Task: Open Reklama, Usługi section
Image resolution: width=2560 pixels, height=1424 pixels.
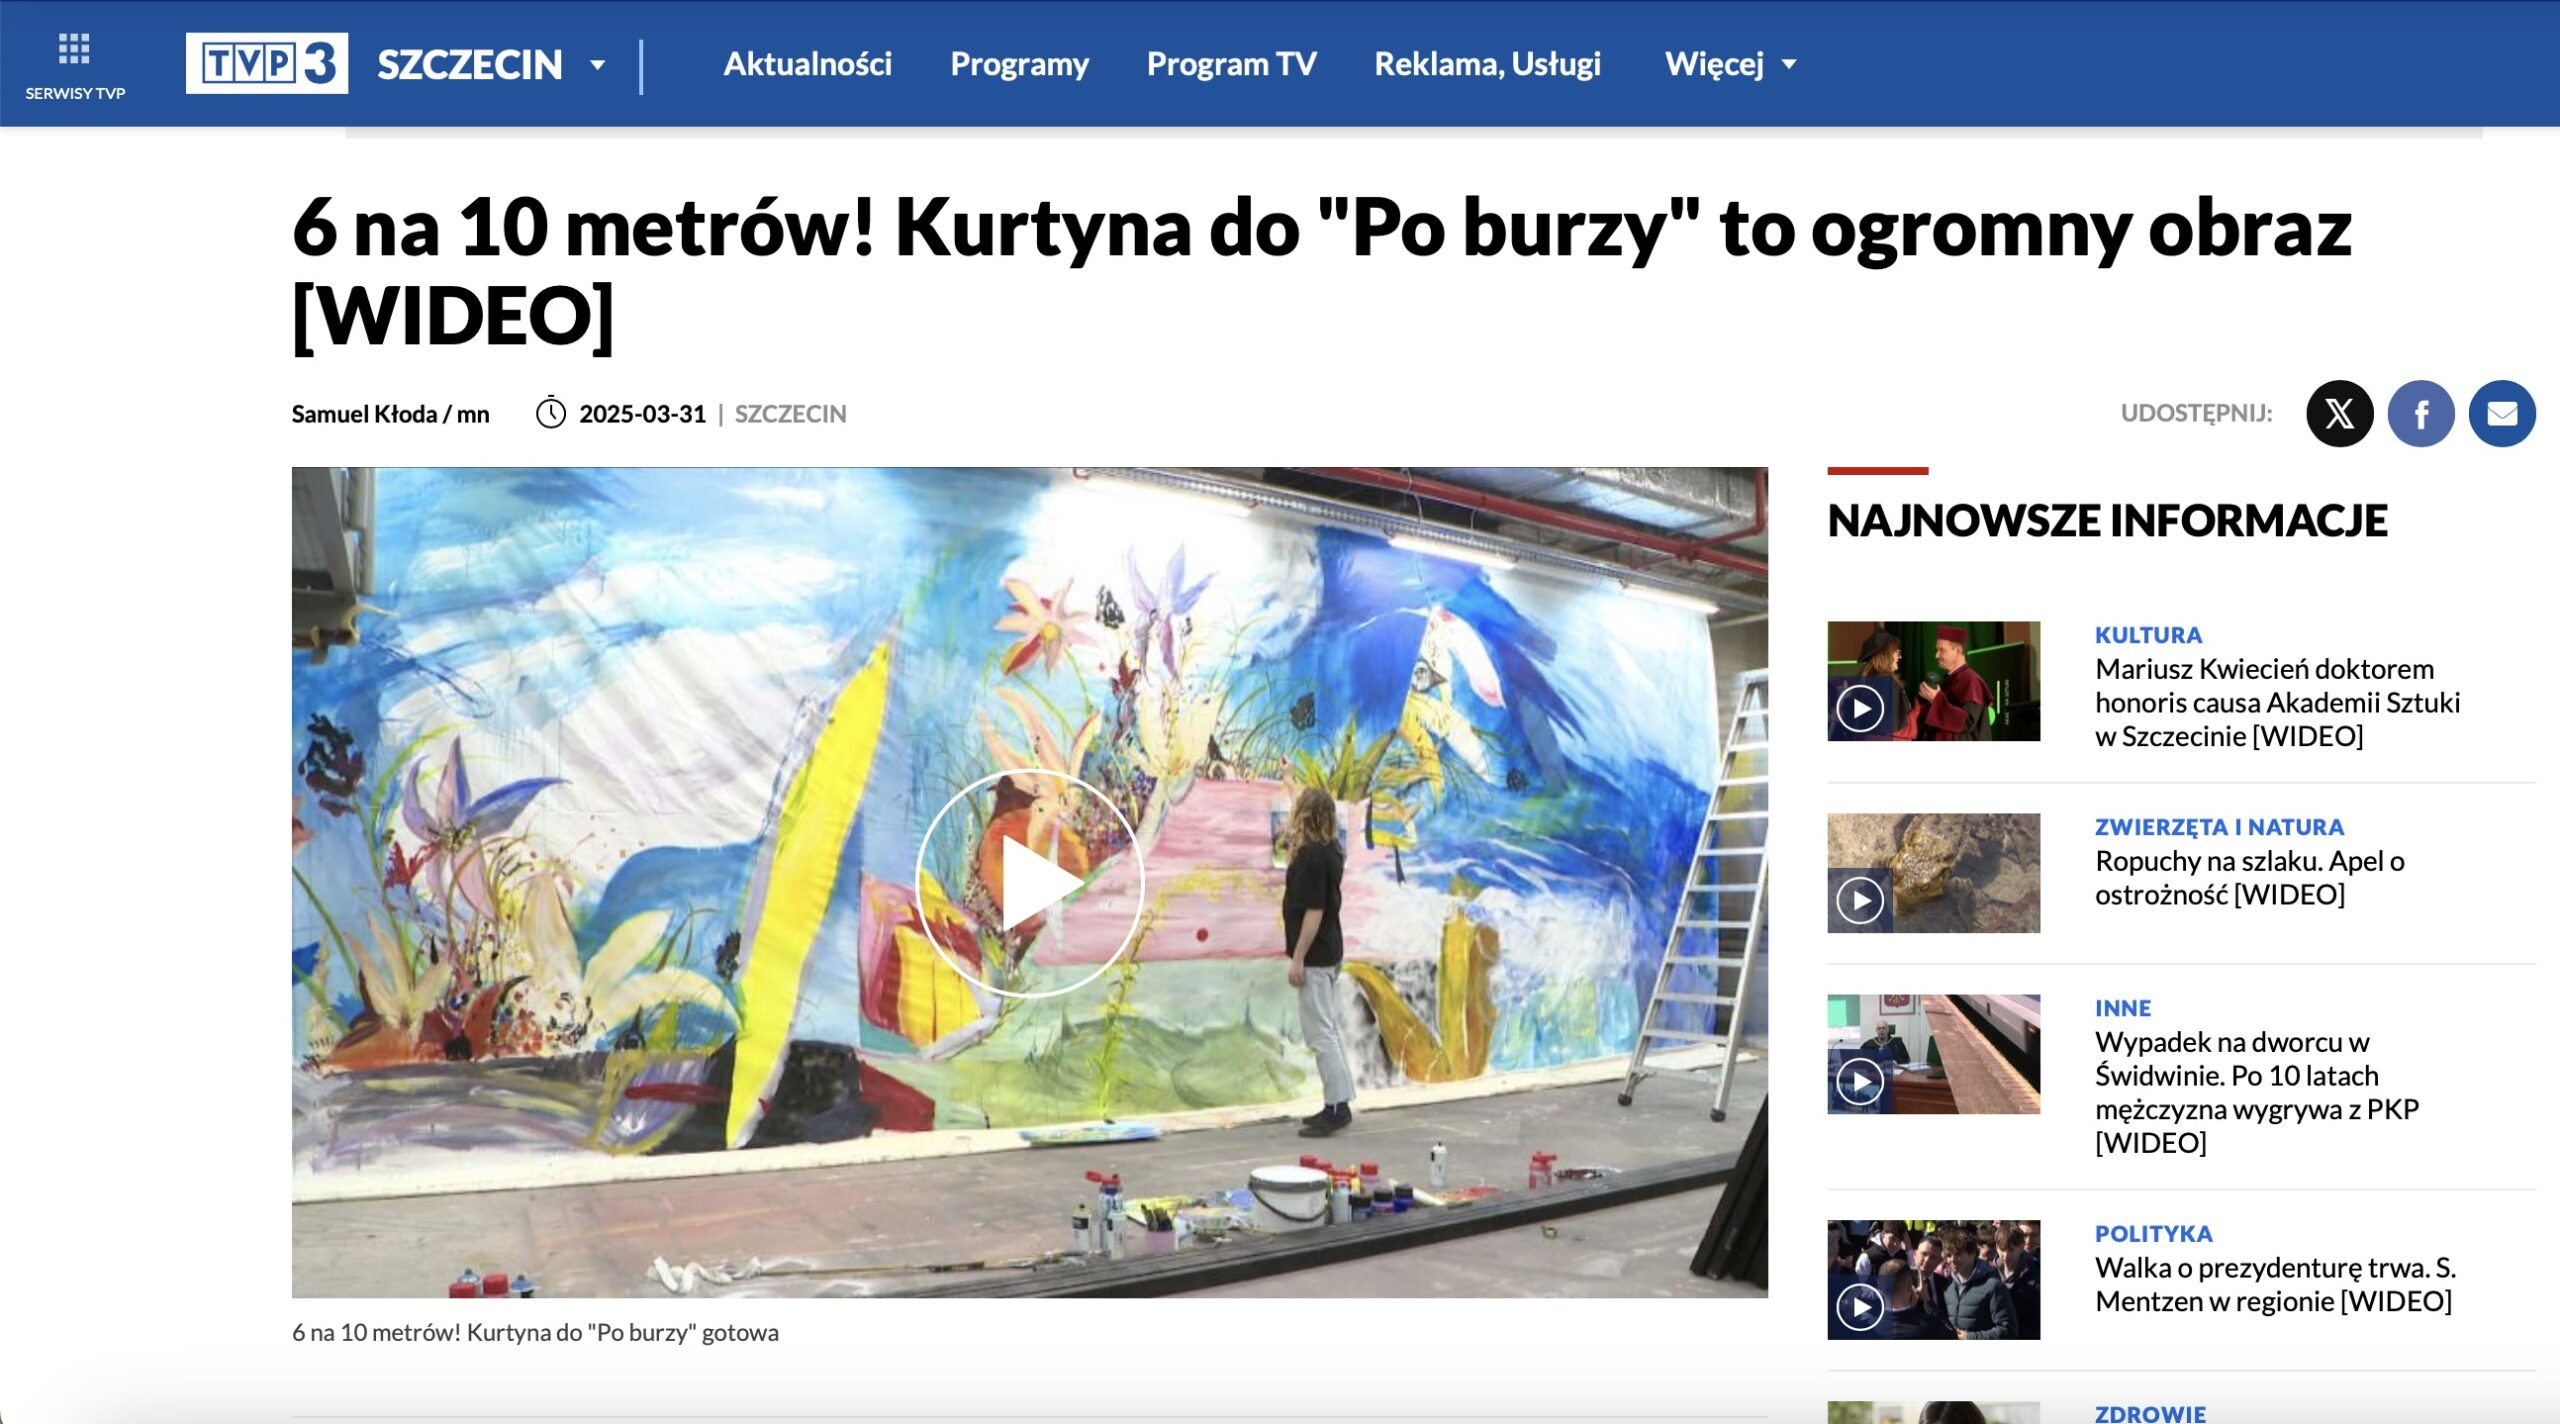Action: (1487, 64)
